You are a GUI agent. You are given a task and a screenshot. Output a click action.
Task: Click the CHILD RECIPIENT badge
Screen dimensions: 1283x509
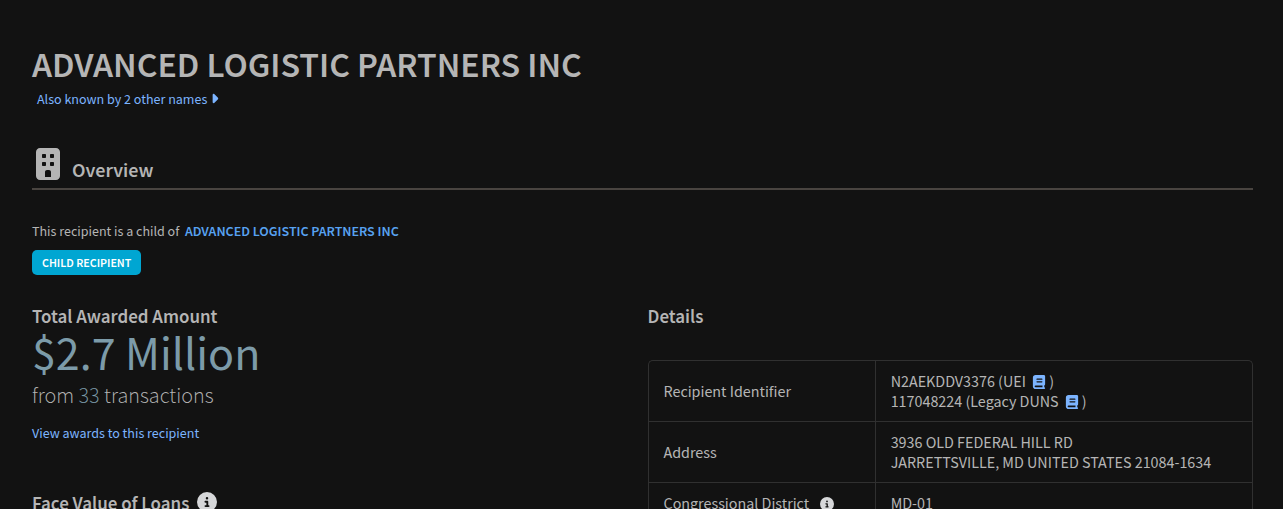[86, 263]
